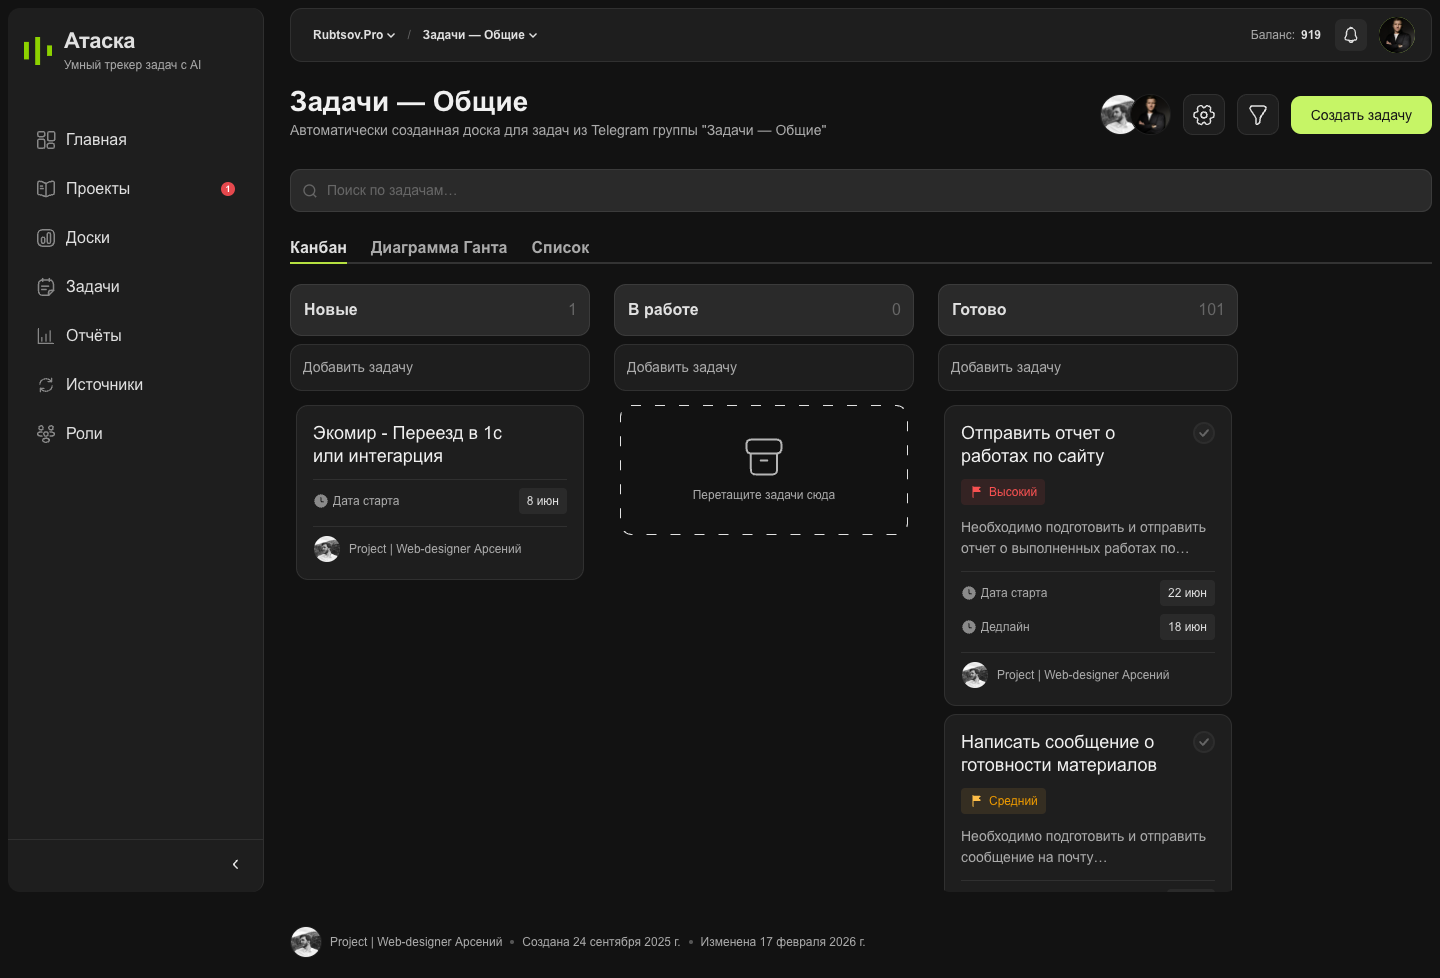Go to Доски section
This screenshot has width=1440, height=978.
136,238
